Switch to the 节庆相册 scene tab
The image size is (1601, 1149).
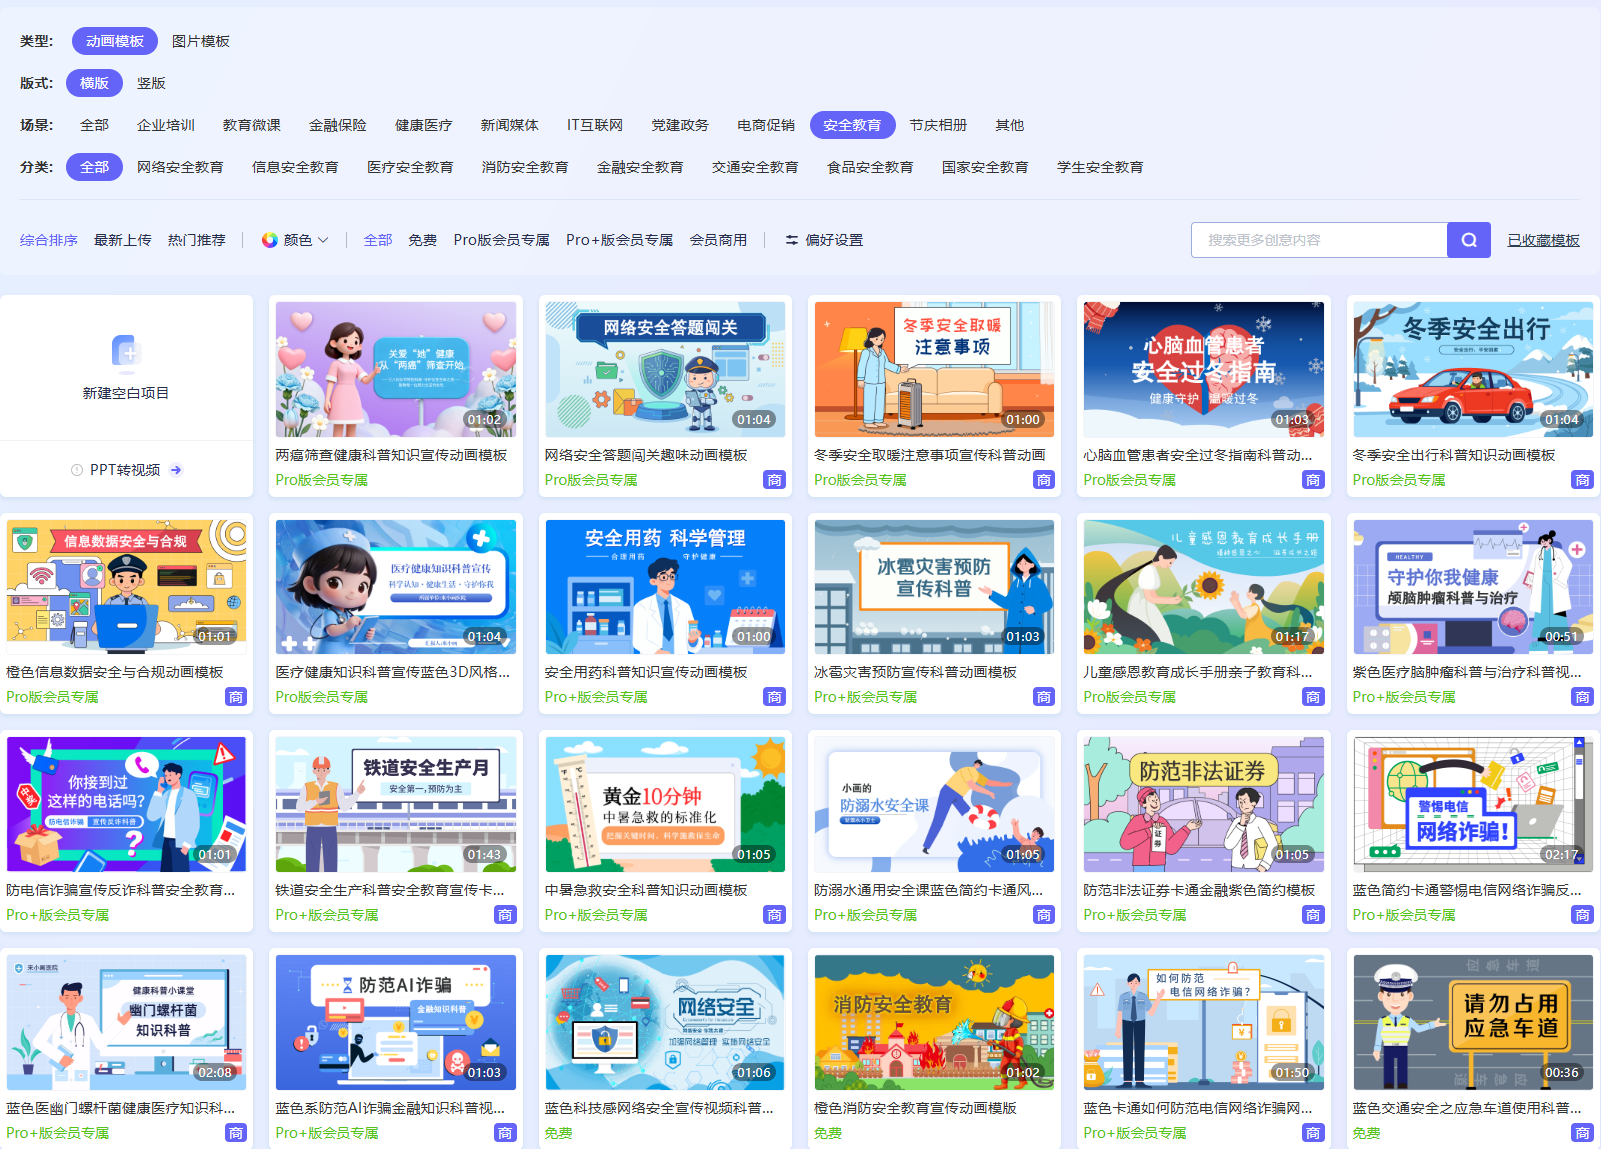pos(939,124)
